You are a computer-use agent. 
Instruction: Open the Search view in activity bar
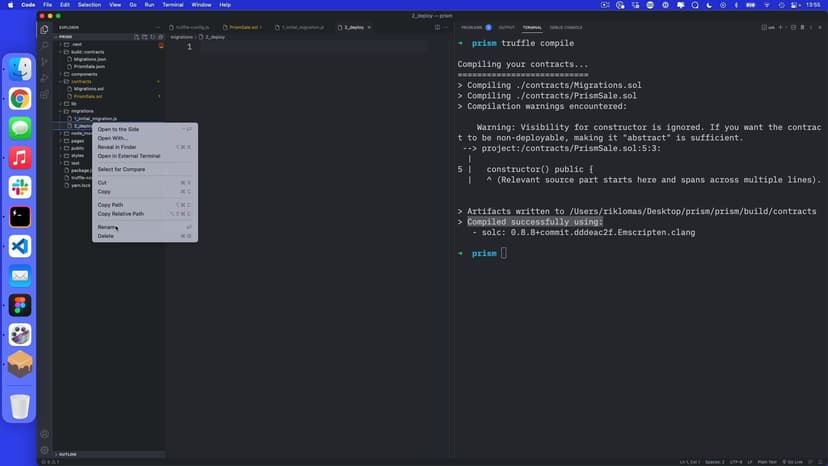pos(44,45)
